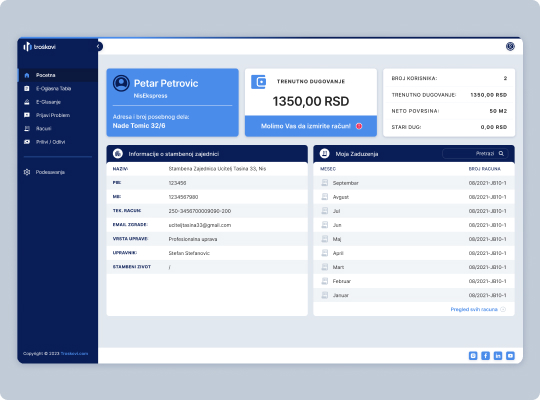540x400 pixels.
Task: Click the Tek. Racun account number value
Action: [x=200, y=211]
